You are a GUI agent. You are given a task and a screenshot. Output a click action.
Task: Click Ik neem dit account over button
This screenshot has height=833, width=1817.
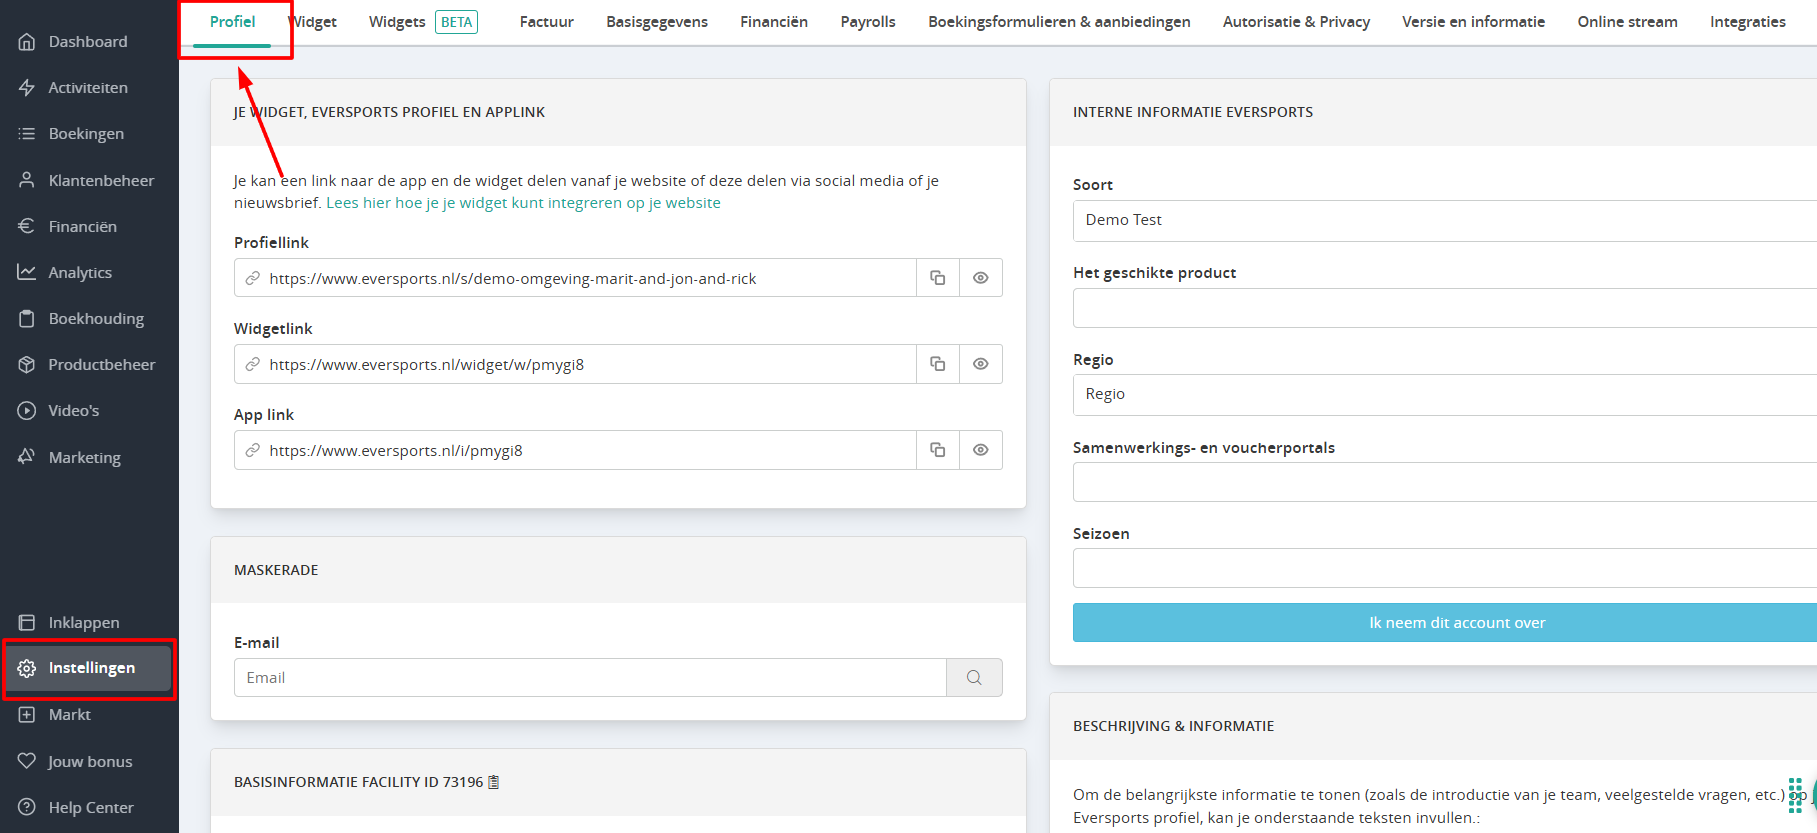click(x=1445, y=622)
